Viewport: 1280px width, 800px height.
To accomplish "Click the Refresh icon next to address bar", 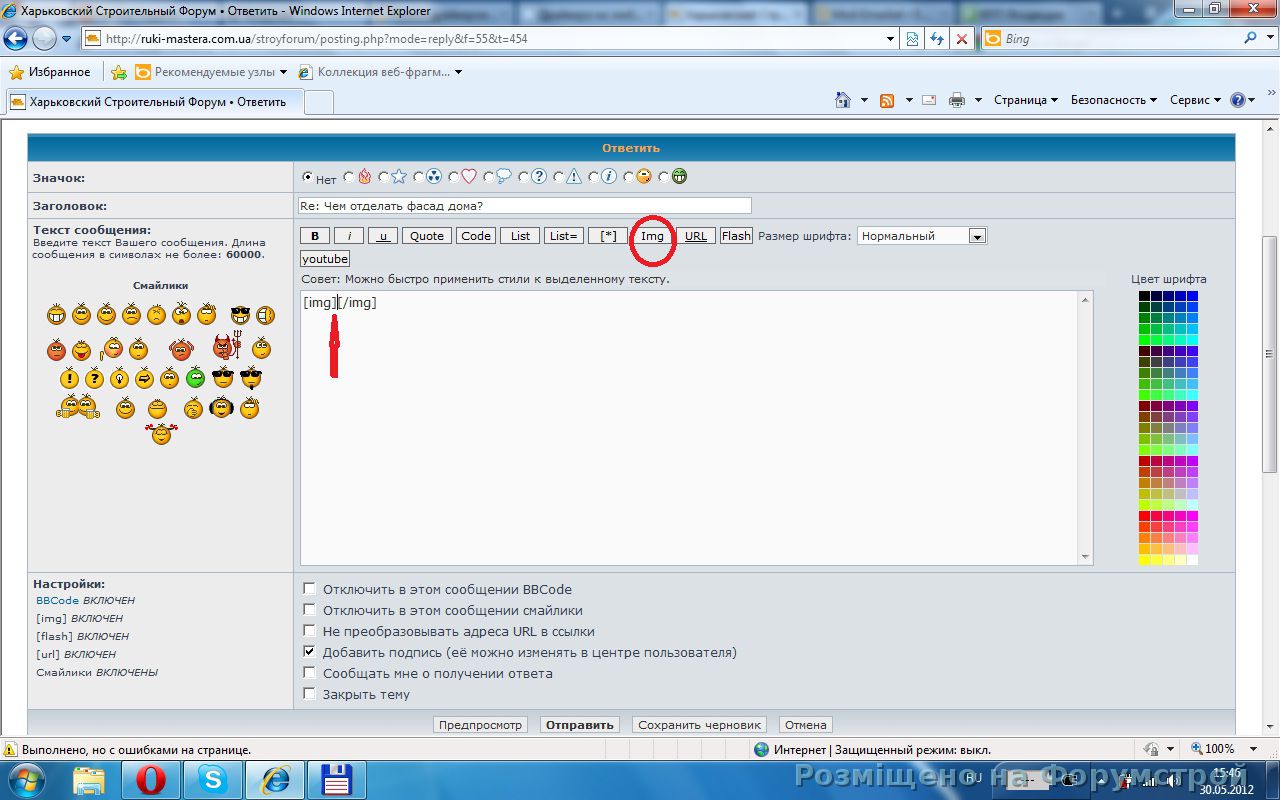I will point(937,39).
